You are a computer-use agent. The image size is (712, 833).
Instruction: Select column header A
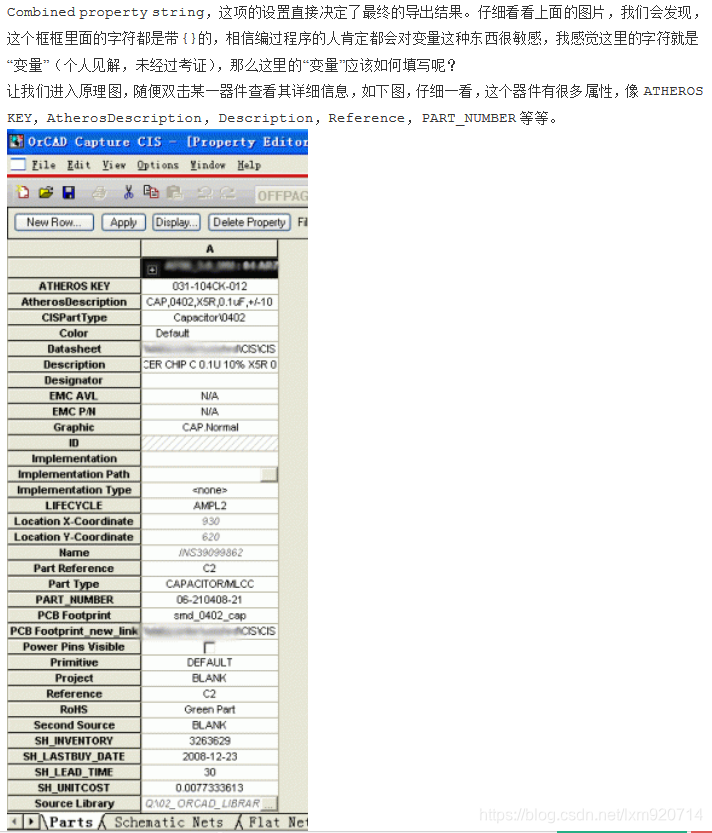[209, 249]
